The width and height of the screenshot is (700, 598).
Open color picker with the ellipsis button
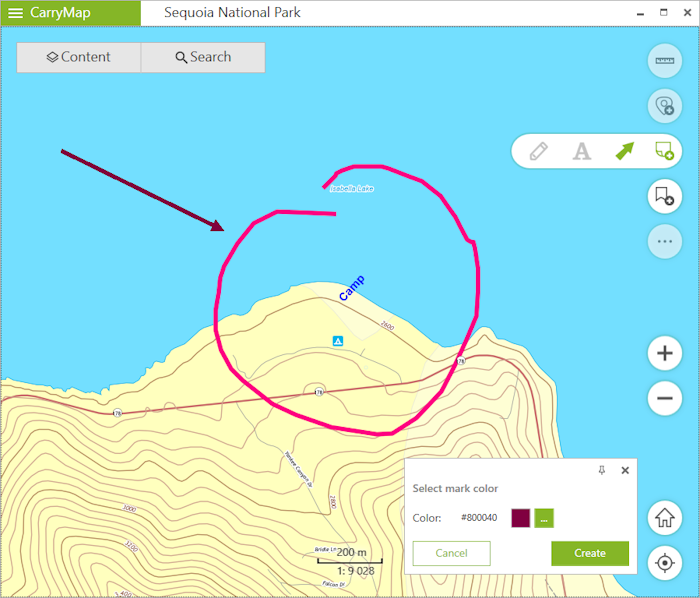point(543,518)
